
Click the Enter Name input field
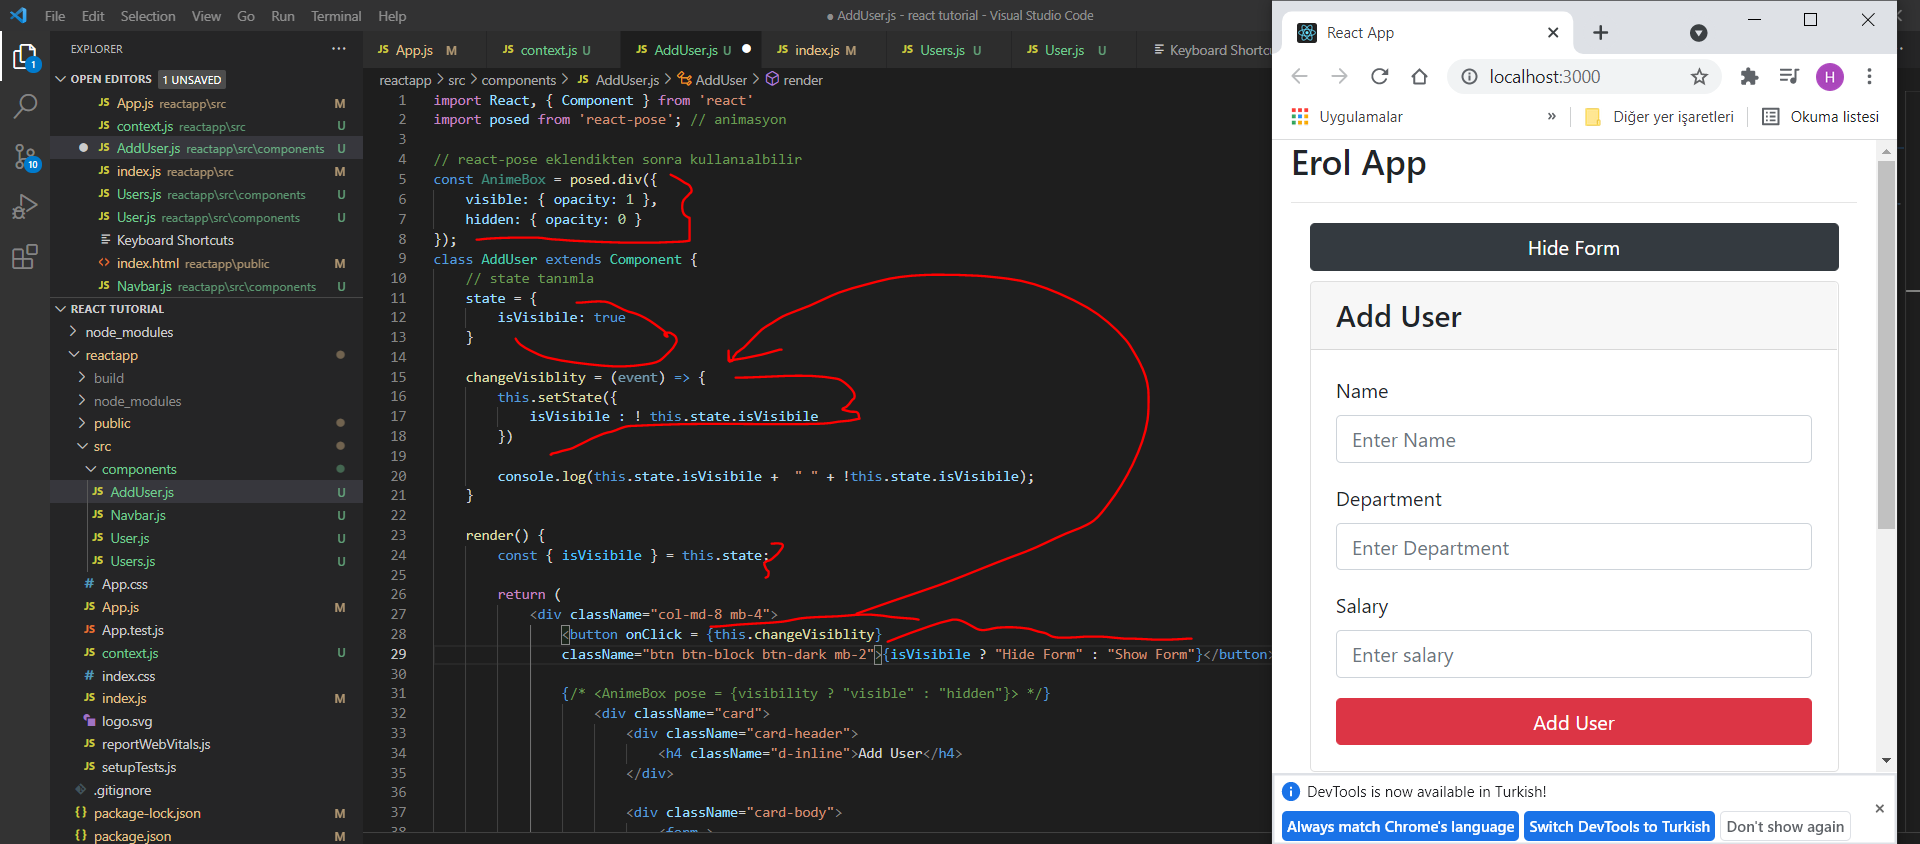pyautogui.click(x=1573, y=440)
